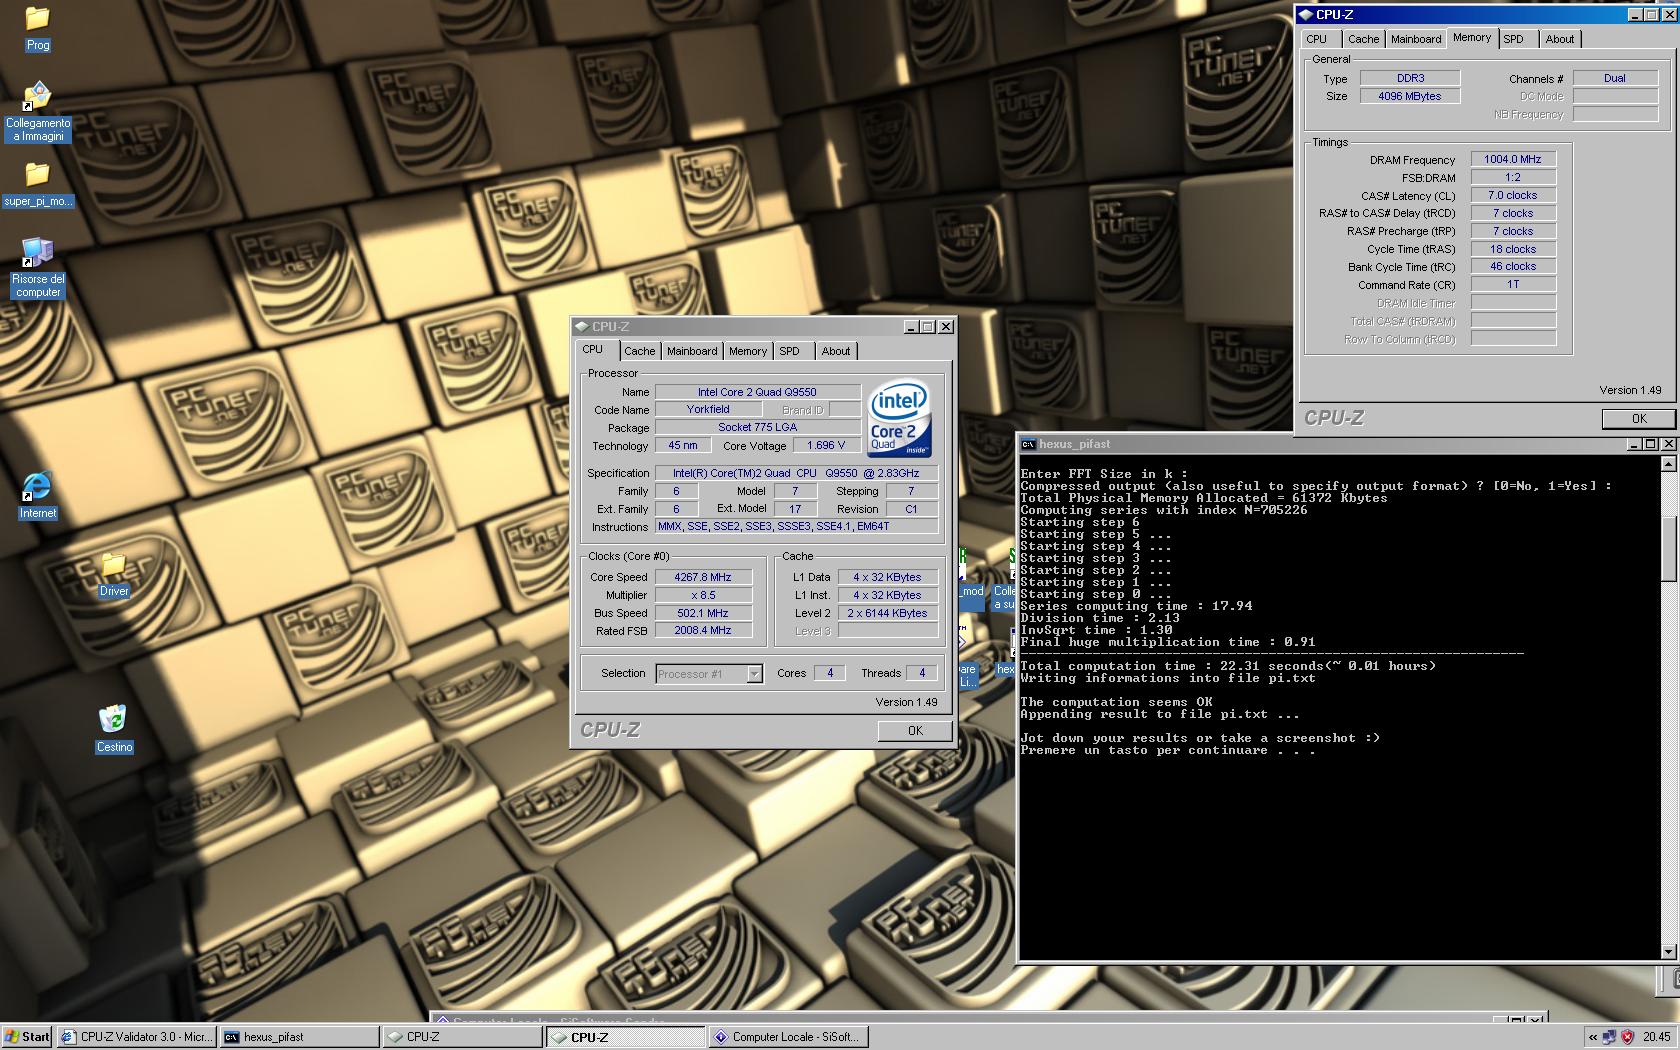Switch to hexus_pifast taskbar button
The image size is (1680, 1050).
coord(298,1037)
